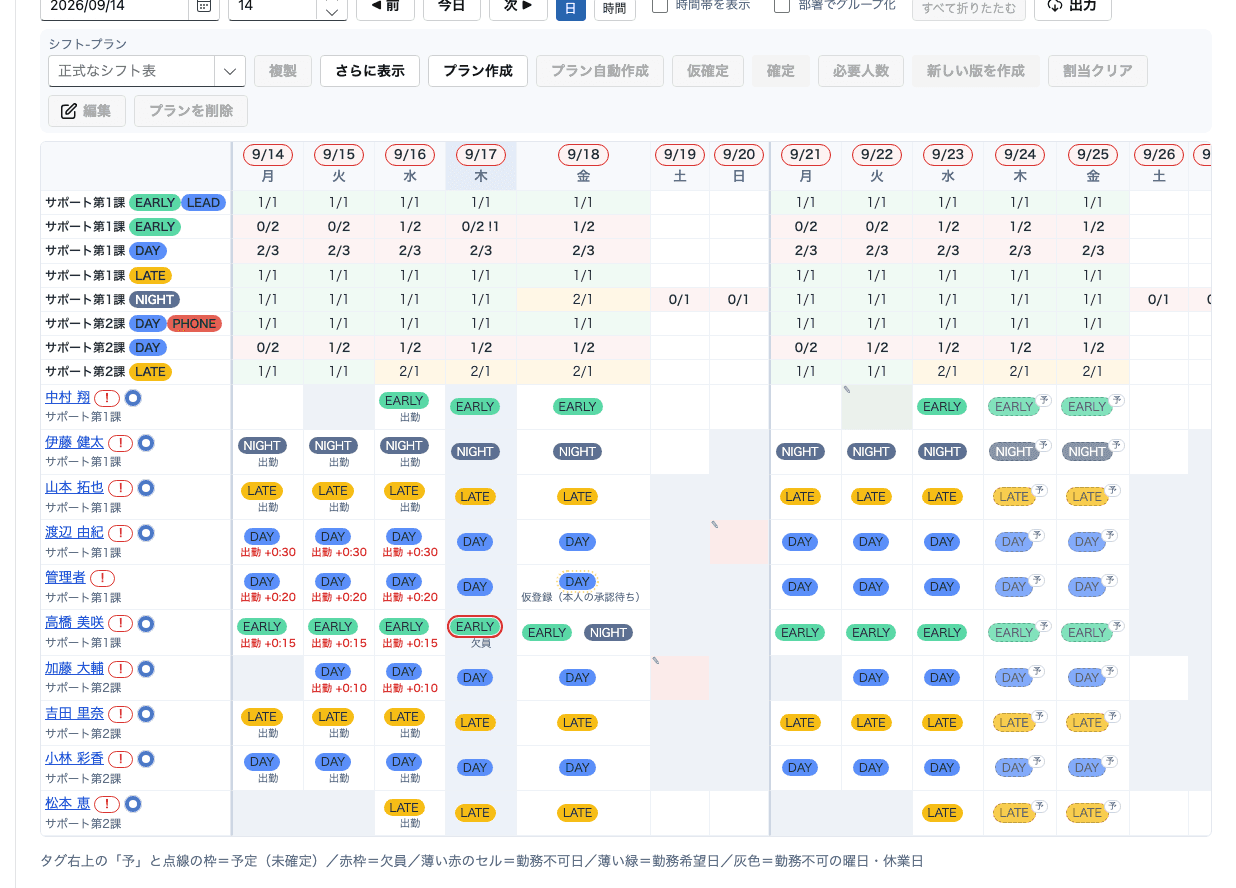Screen dimensions: 1236x888
Task: Click the pencil note icon in 渡辺 由紀's 9/20 cell
Action: pos(715,524)
